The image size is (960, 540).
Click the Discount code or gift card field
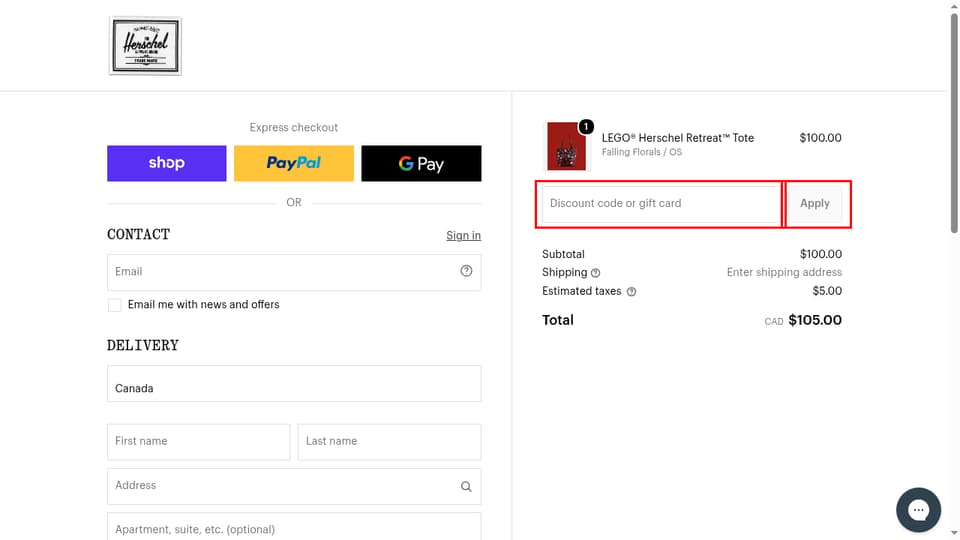pyautogui.click(x=661, y=204)
